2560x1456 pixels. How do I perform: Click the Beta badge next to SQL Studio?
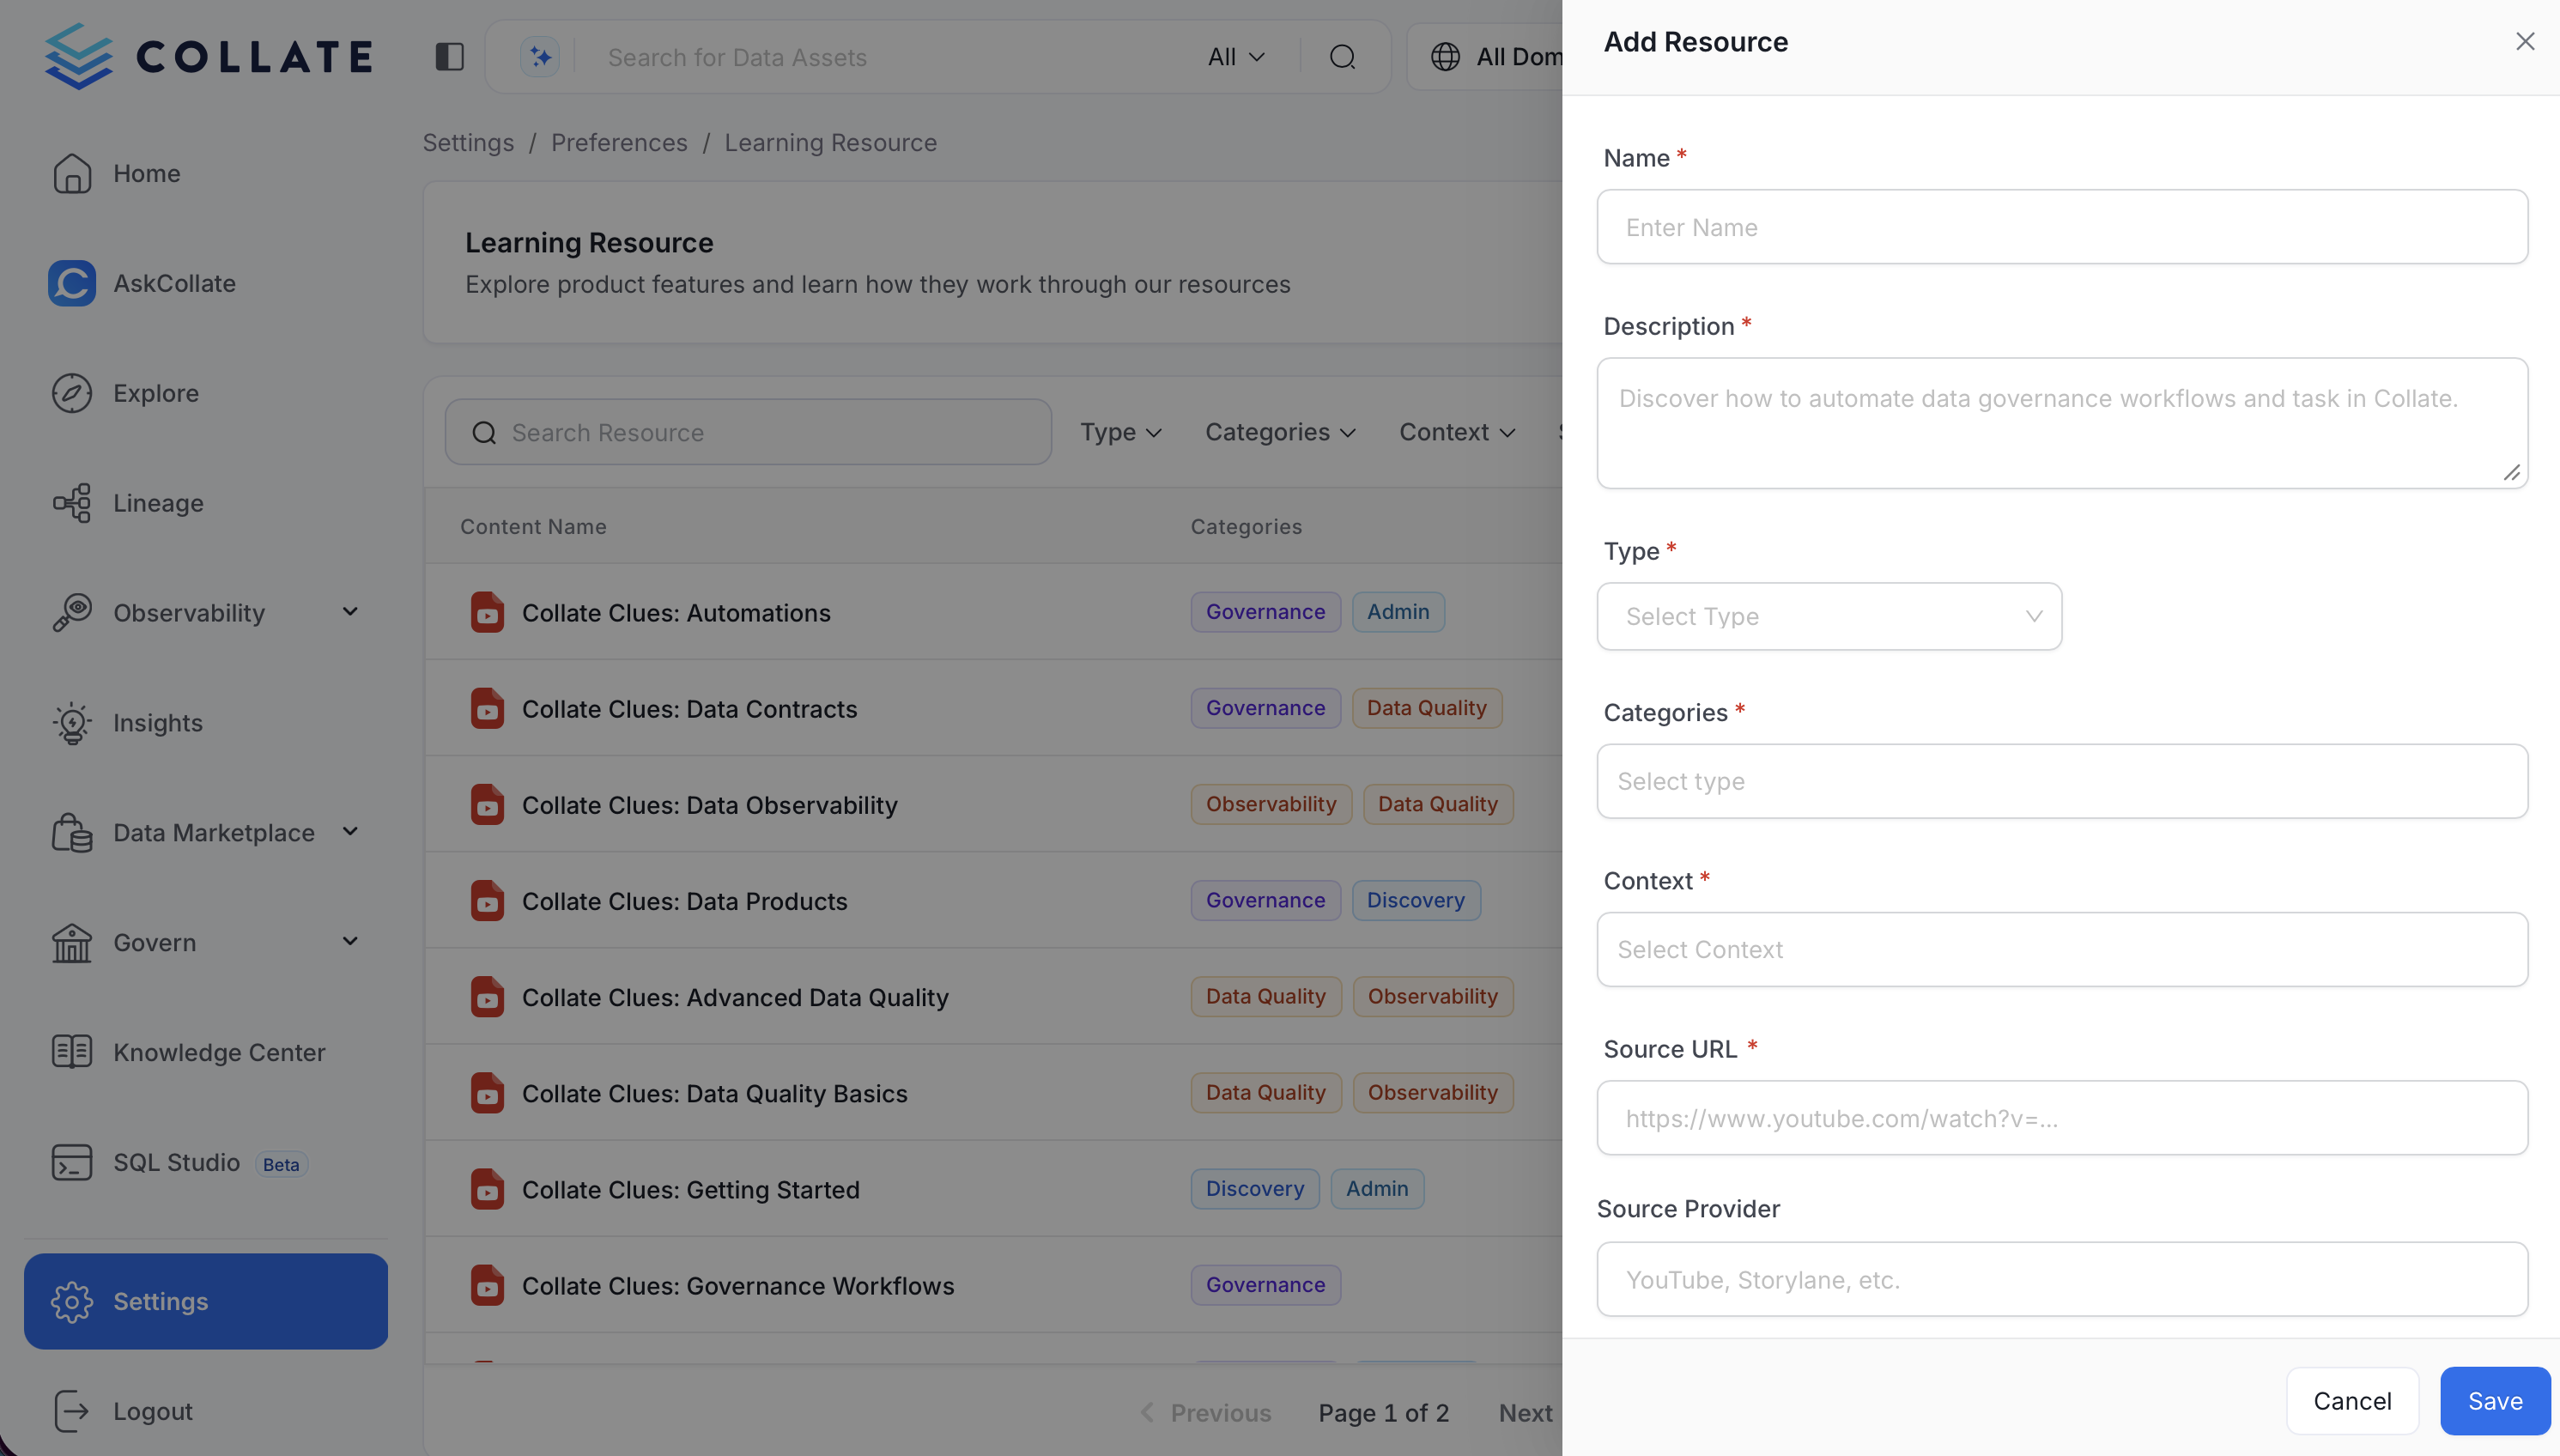(x=281, y=1164)
